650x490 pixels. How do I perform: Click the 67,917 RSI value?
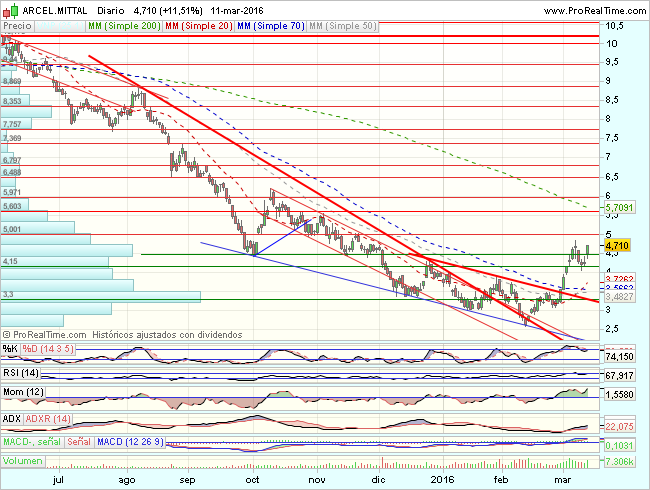coord(619,376)
